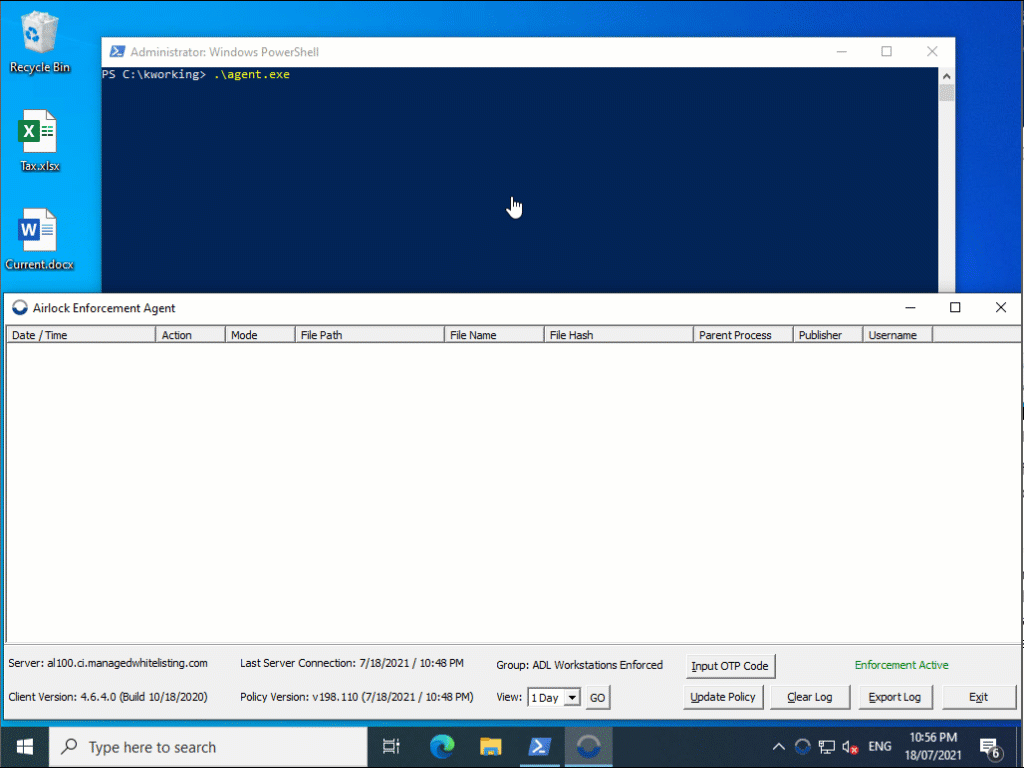
Task: Show hidden system tray icons
Action: pos(778,746)
